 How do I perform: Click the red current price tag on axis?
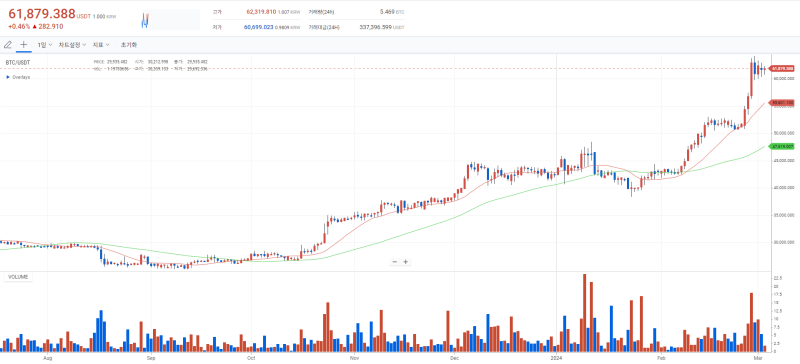pos(782,68)
